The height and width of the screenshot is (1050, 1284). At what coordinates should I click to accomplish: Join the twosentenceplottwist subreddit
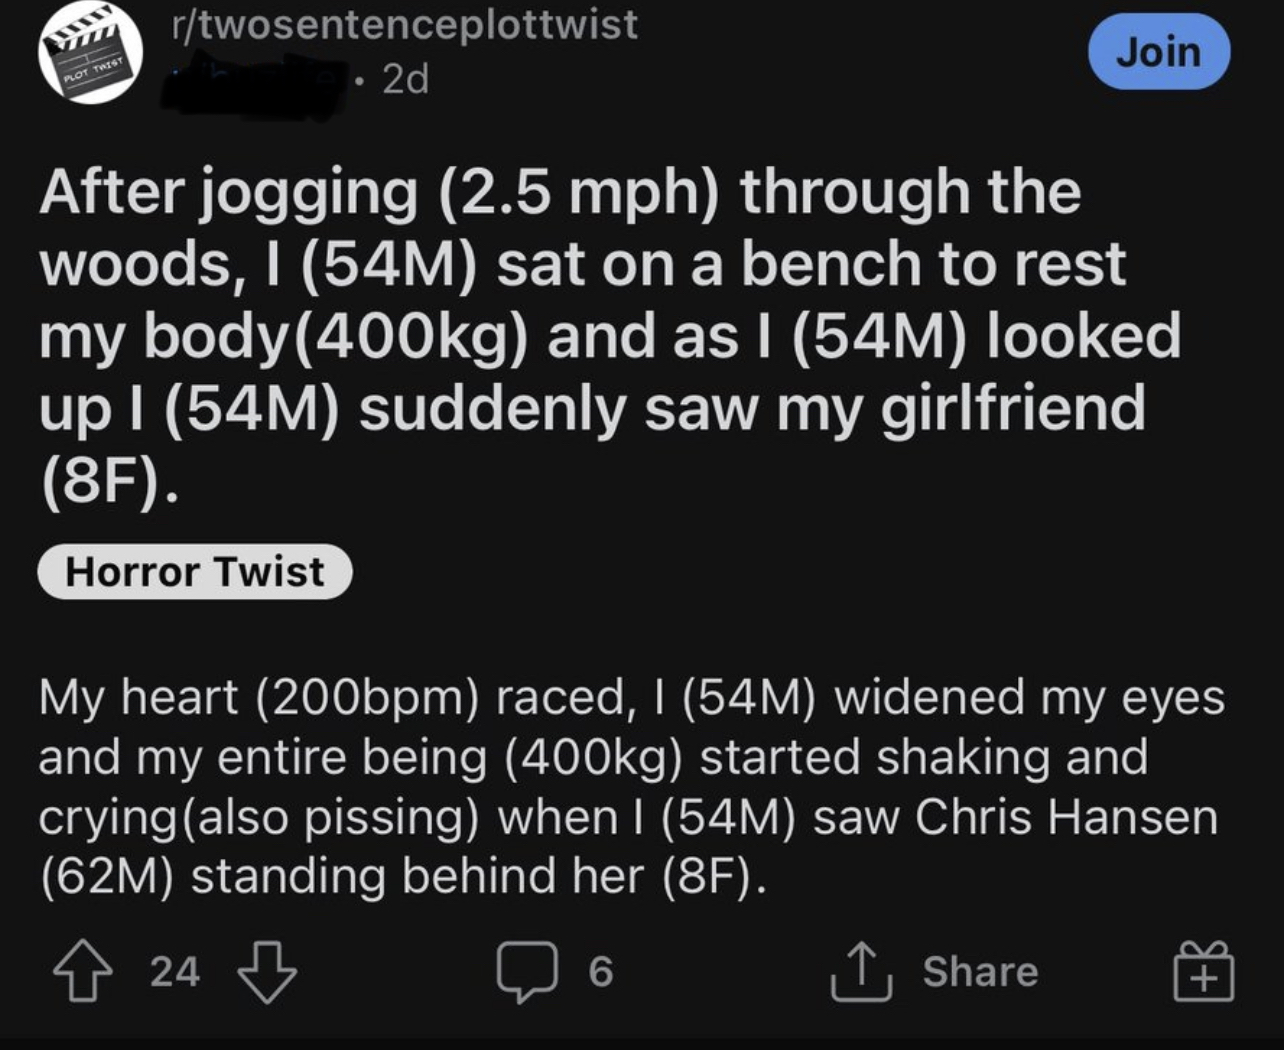(1158, 51)
